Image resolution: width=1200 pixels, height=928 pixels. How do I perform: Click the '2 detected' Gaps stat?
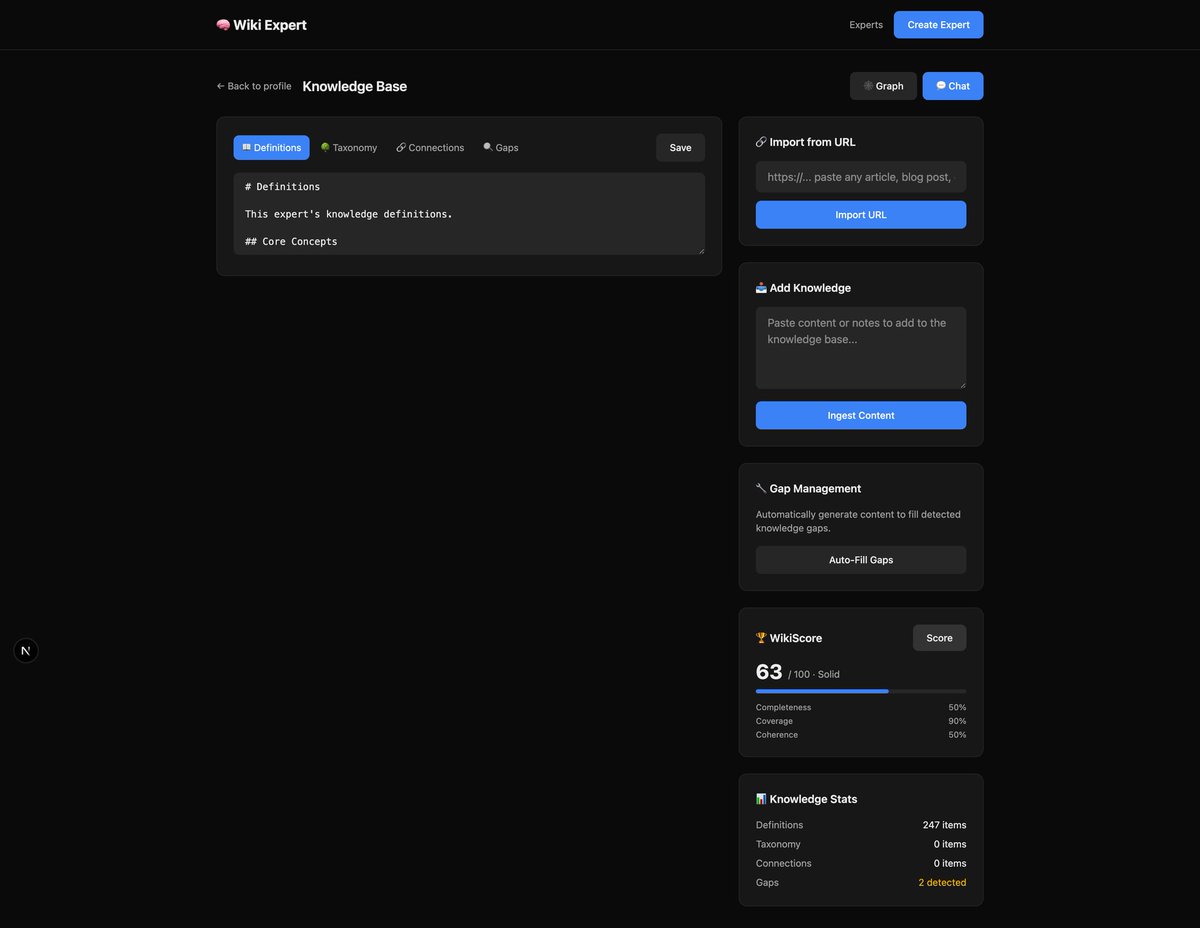(x=942, y=882)
